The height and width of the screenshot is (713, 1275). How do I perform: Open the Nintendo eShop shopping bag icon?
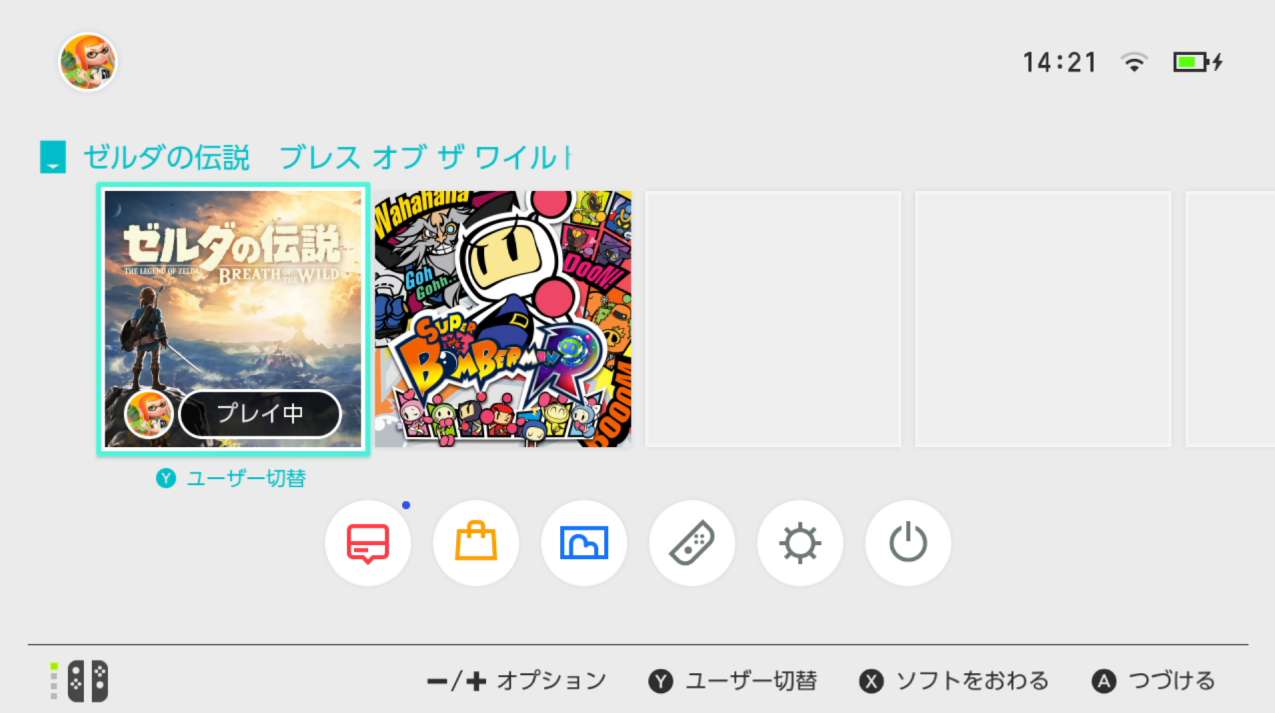click(x=476, y=543)
